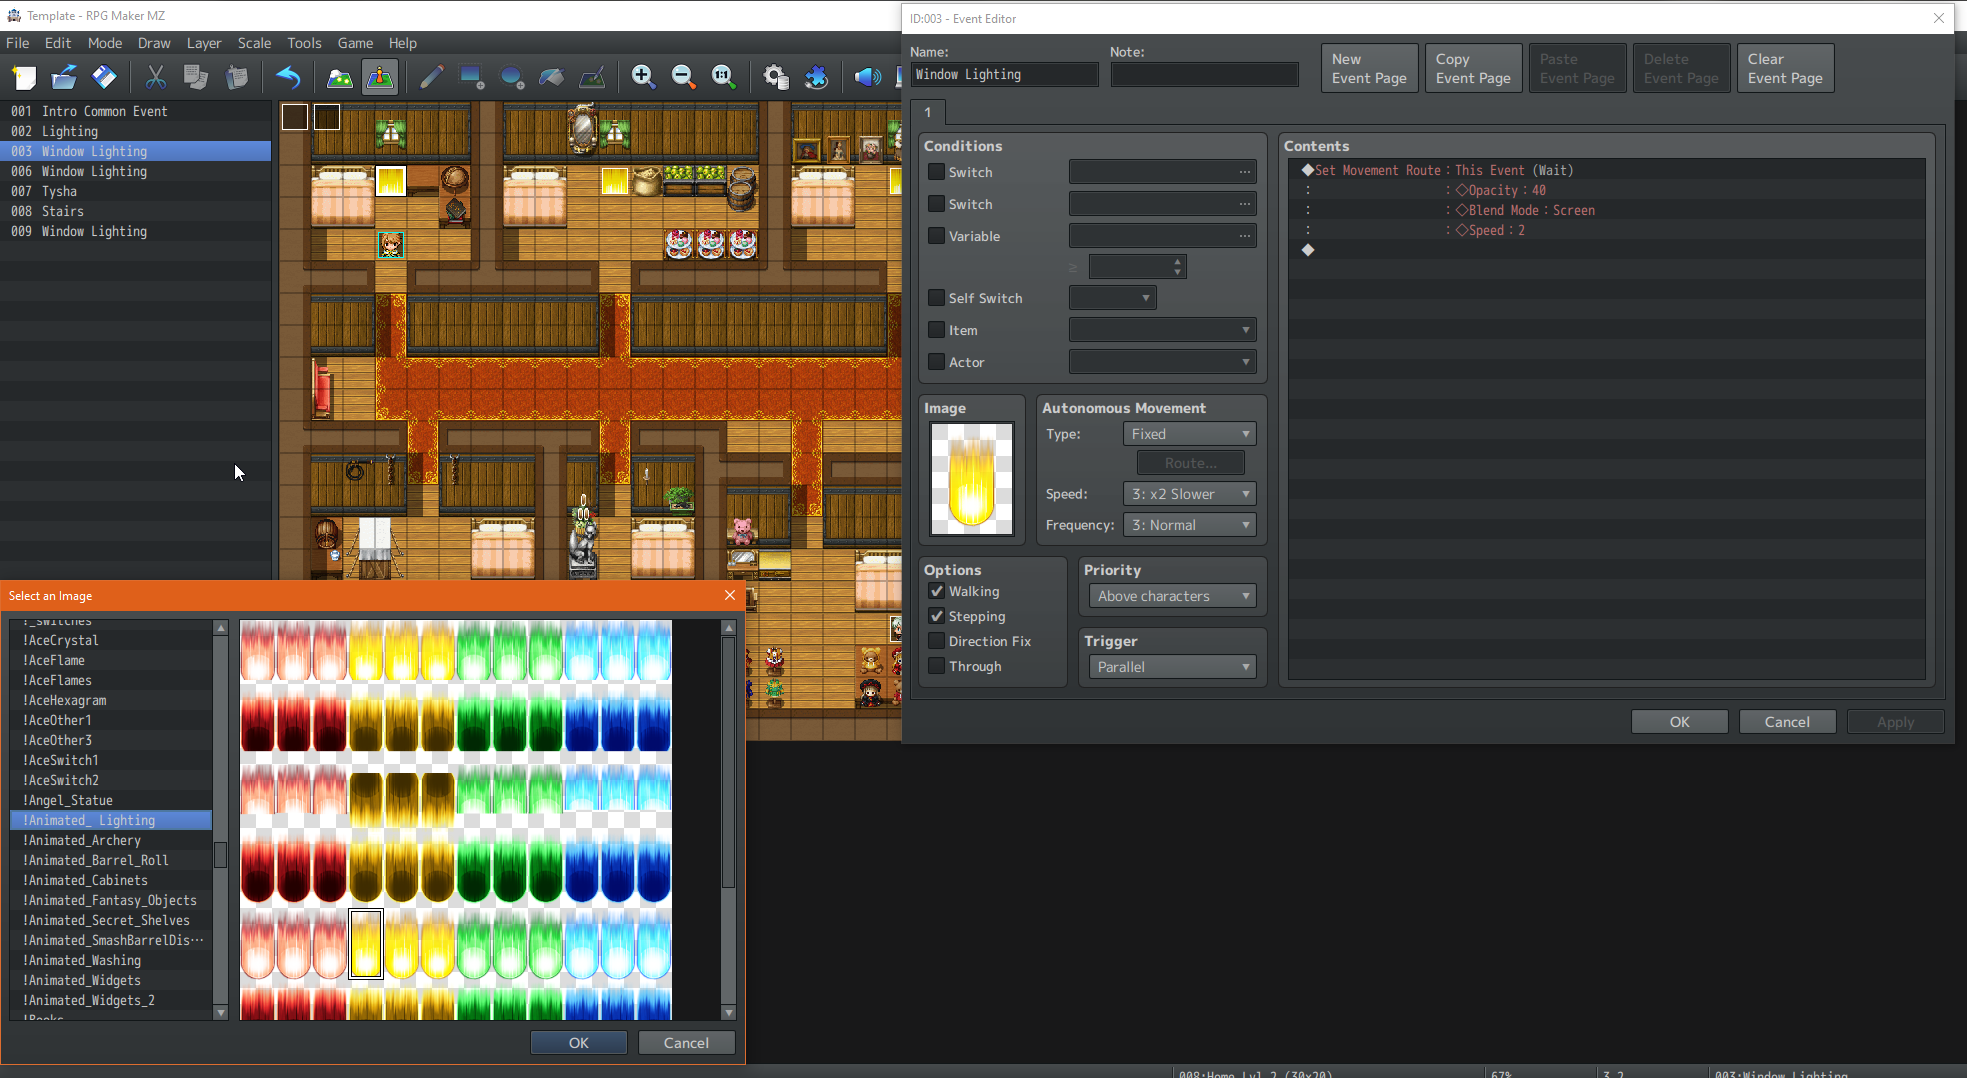Close the Select an Image dialog

[730, 595]
